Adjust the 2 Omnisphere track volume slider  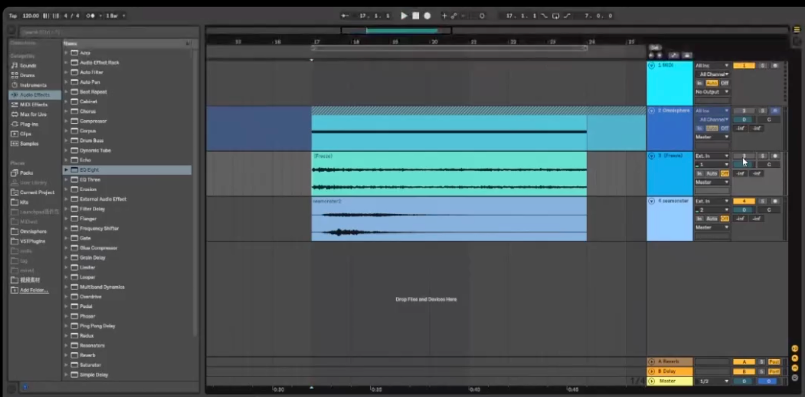(x=744, y=119)
